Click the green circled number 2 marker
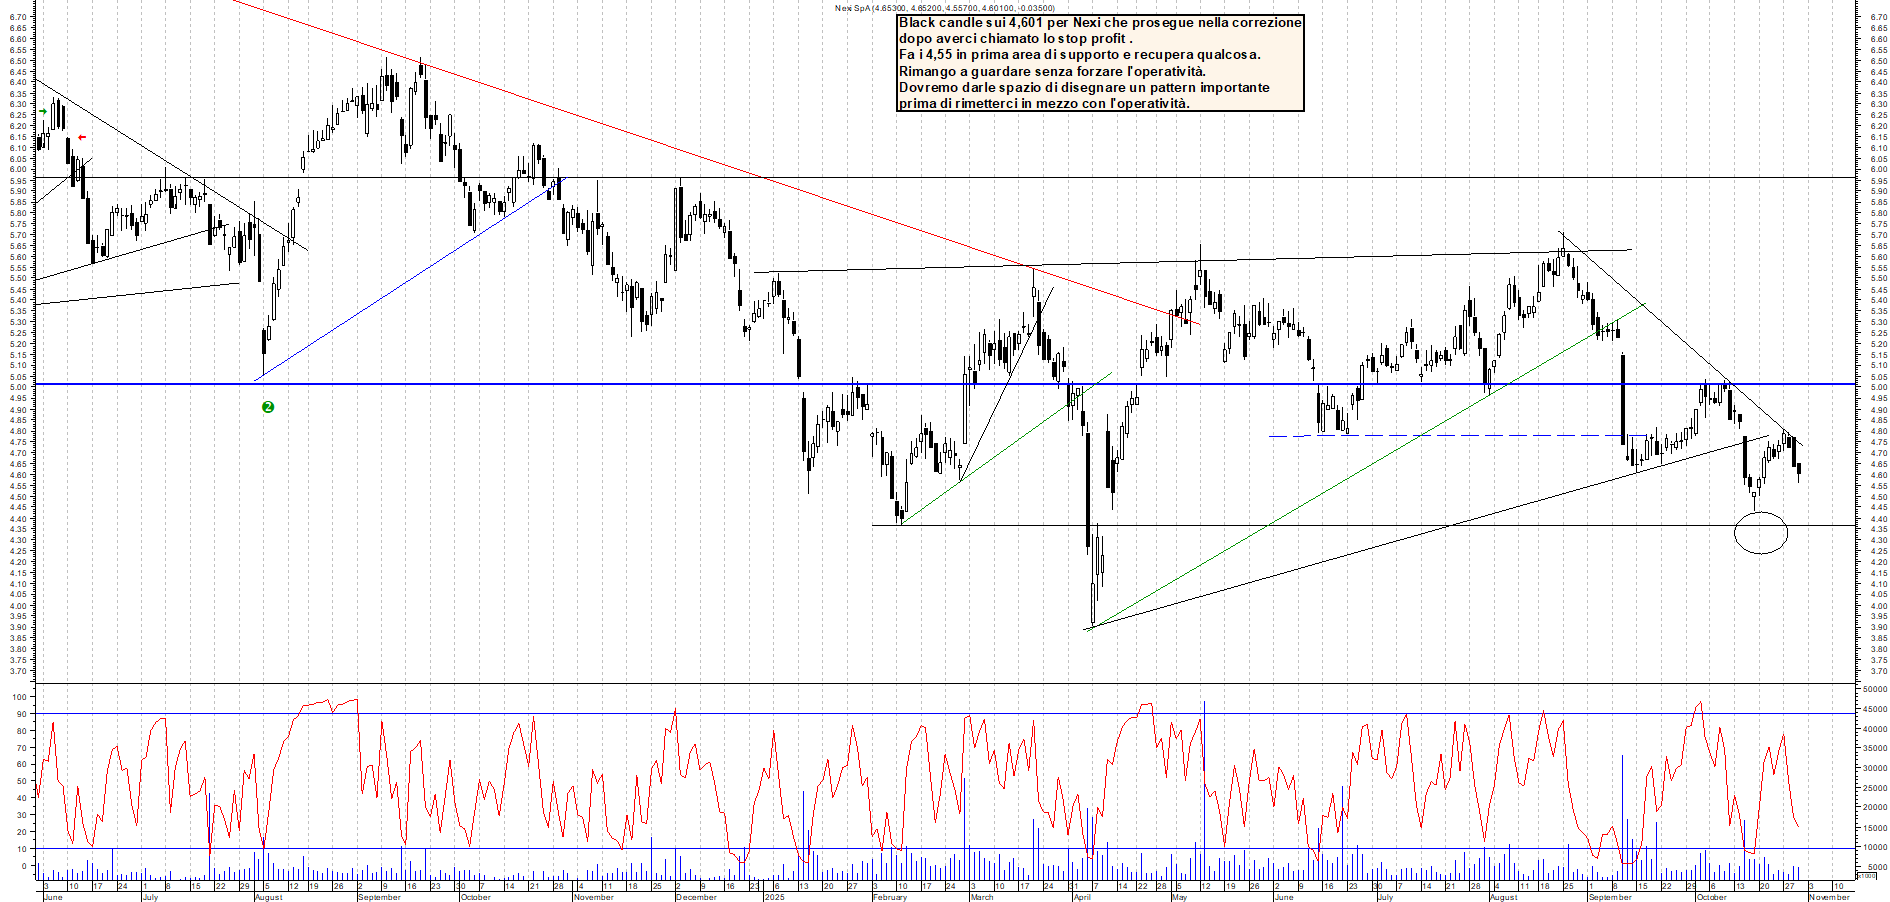The image size is (1890, 902). point(267,407)
